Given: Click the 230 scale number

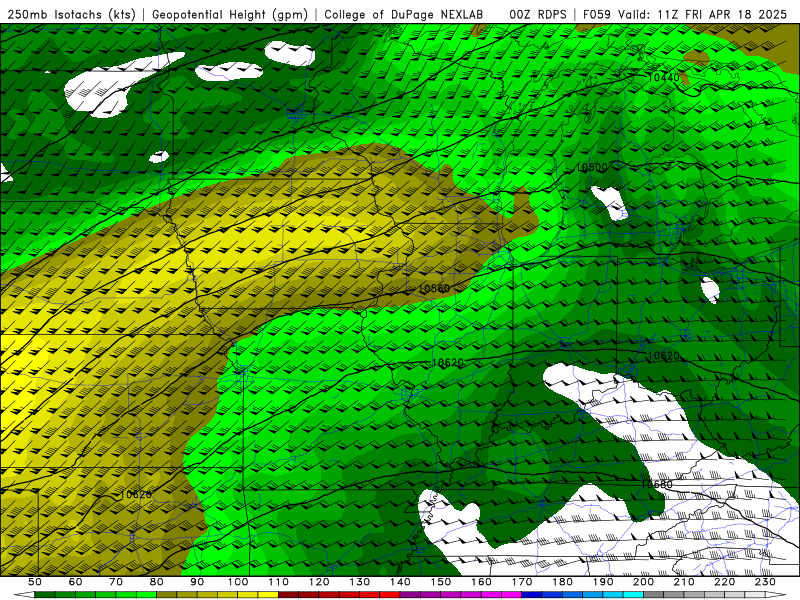Looking at the screenshot, I should (765, 582).
